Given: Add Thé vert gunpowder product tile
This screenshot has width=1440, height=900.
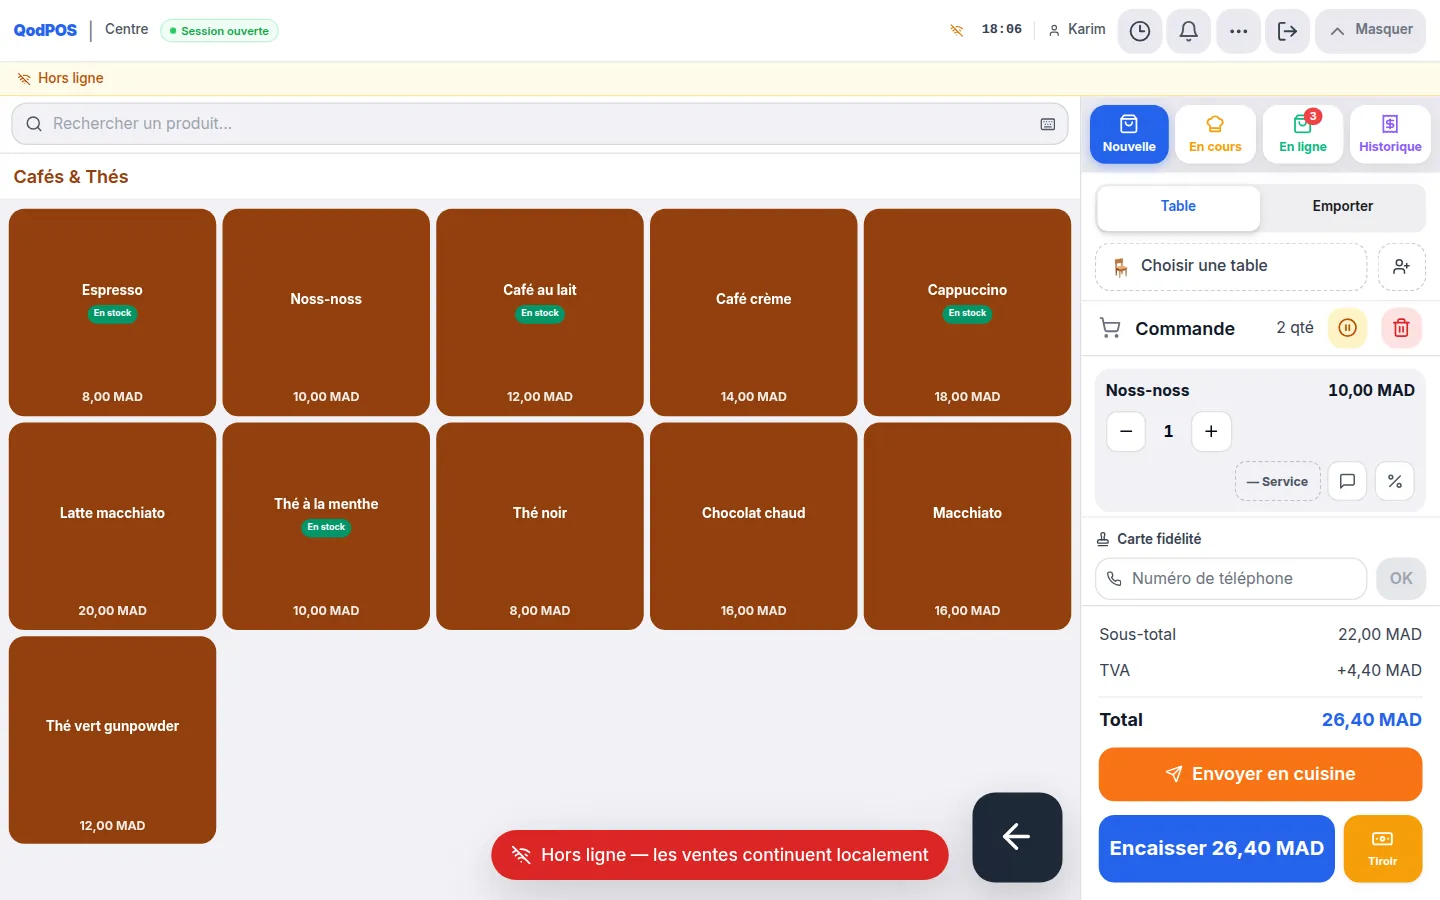Looking at the screenshot, I should (112, 740).
